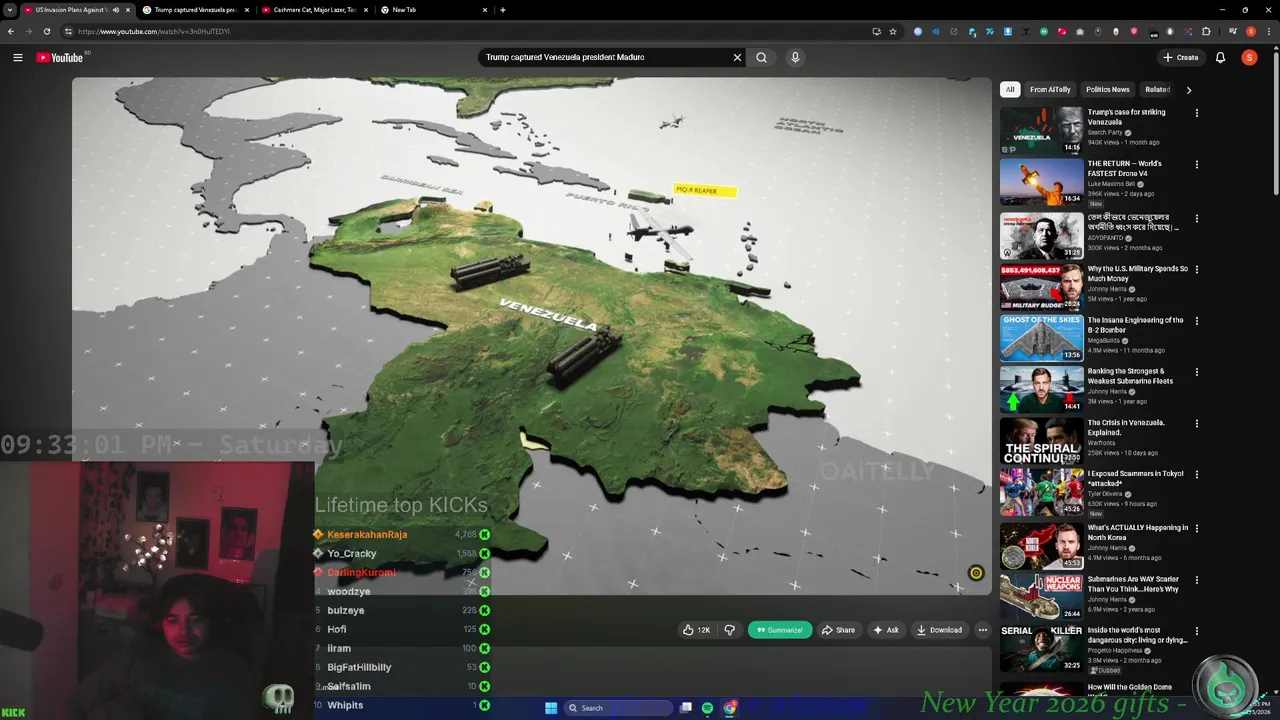
Task: Switch to Cashmere Cat, Major Lazer tab
Action: 315,10
